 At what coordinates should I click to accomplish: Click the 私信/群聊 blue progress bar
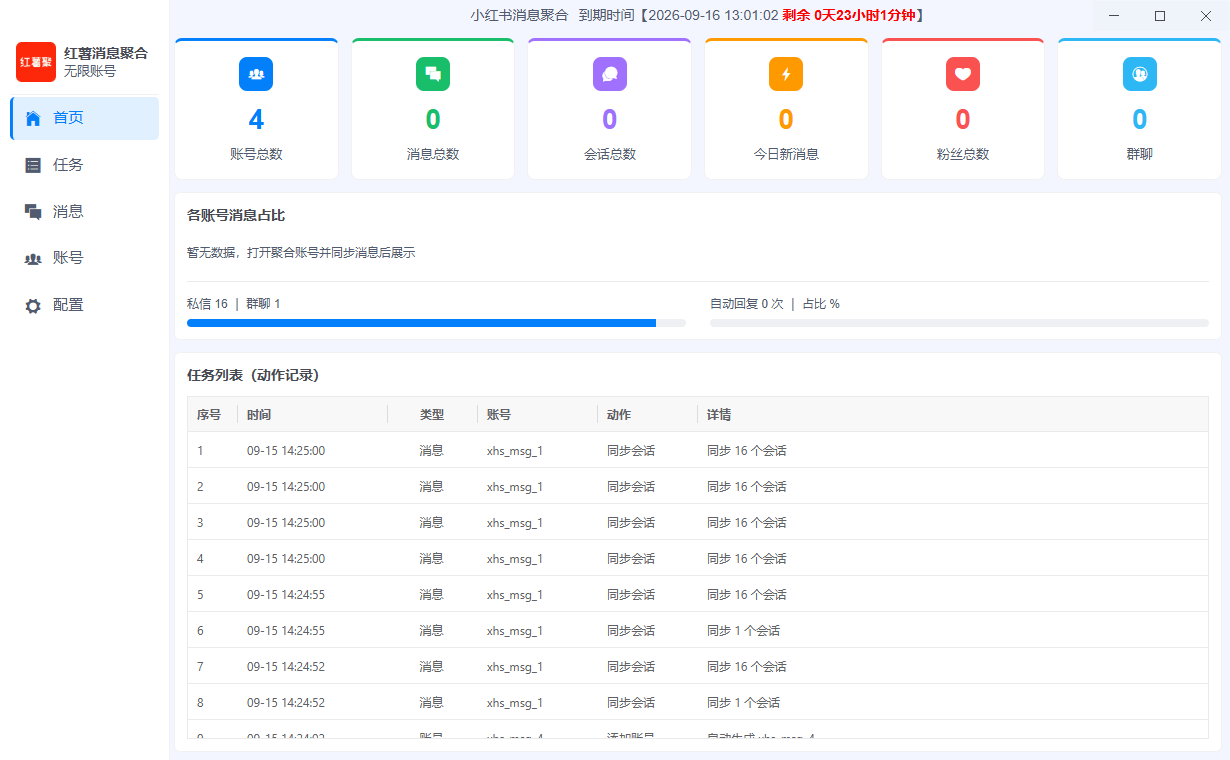pos(436,323)
